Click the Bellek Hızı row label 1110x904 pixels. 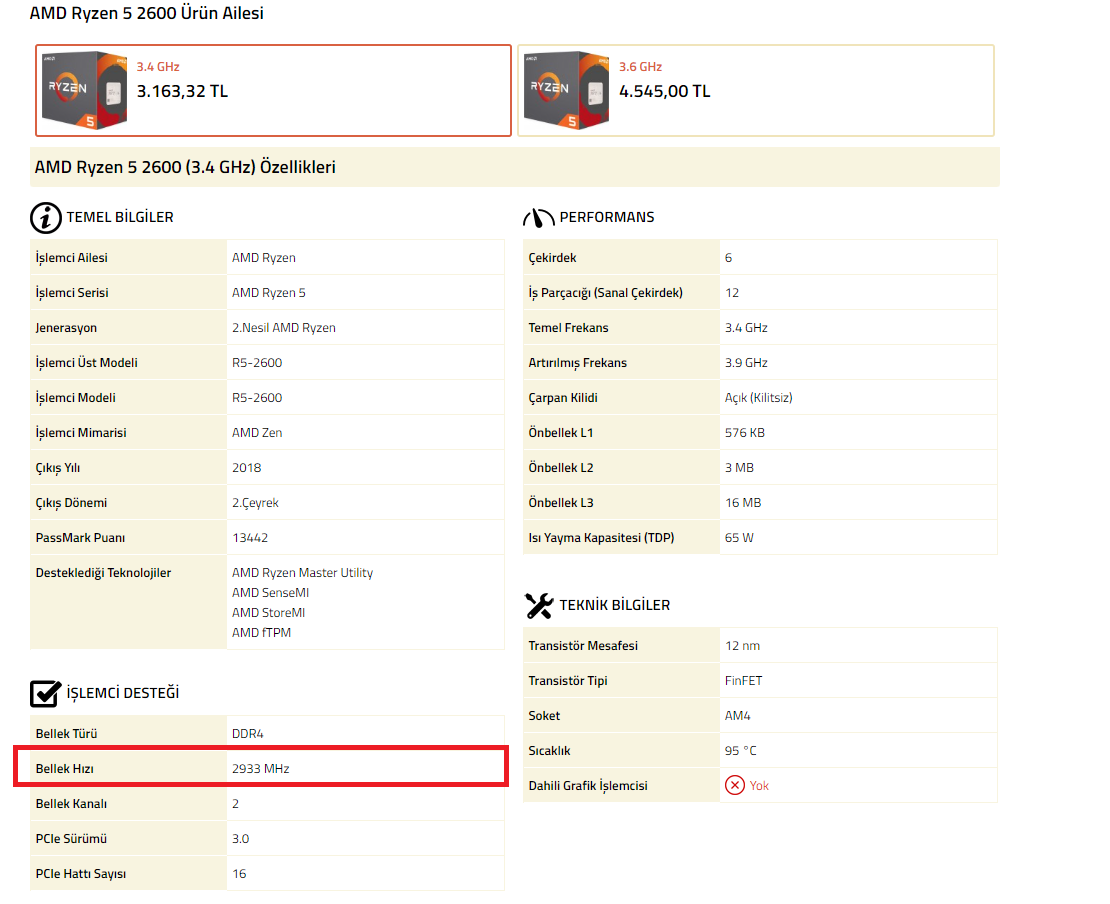[x=64, y=769]
